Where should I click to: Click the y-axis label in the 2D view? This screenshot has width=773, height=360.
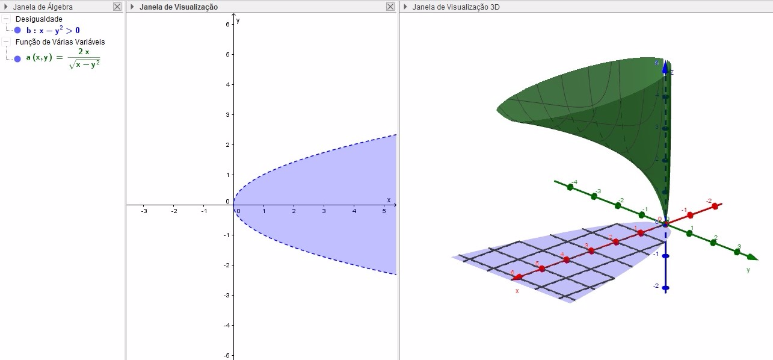(238, 21)
